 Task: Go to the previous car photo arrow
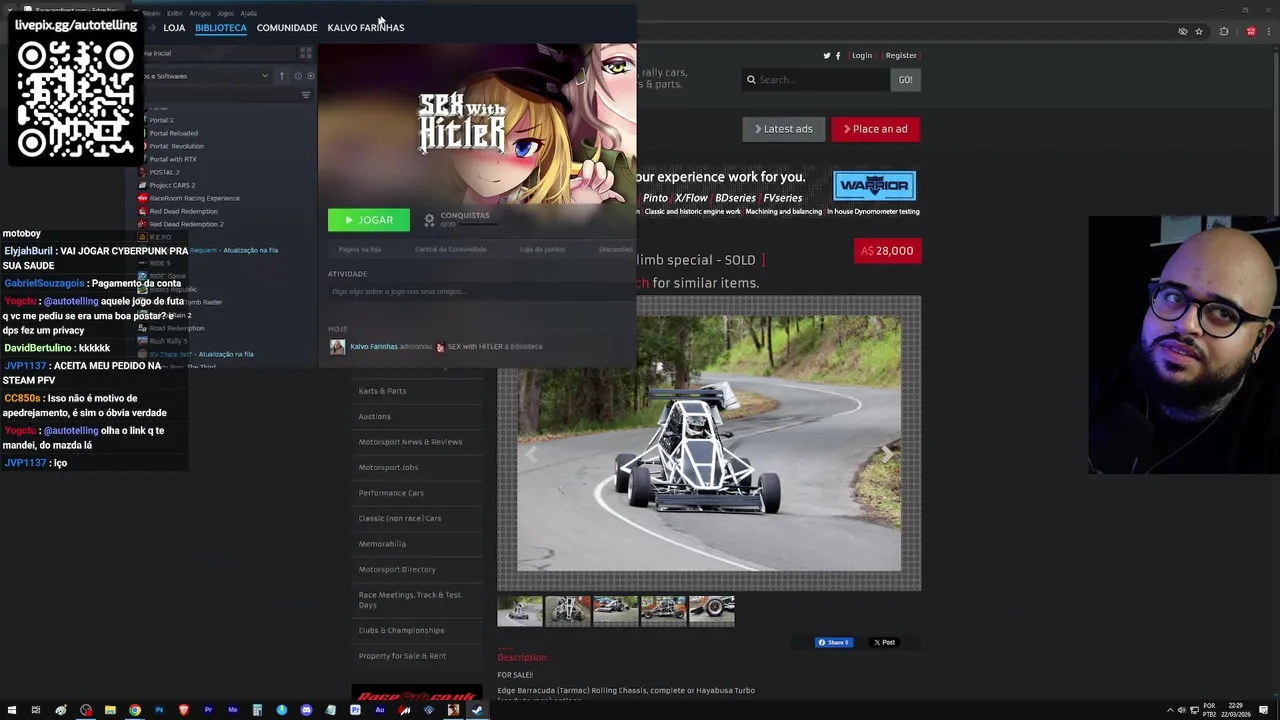click(x=531, y=455)
